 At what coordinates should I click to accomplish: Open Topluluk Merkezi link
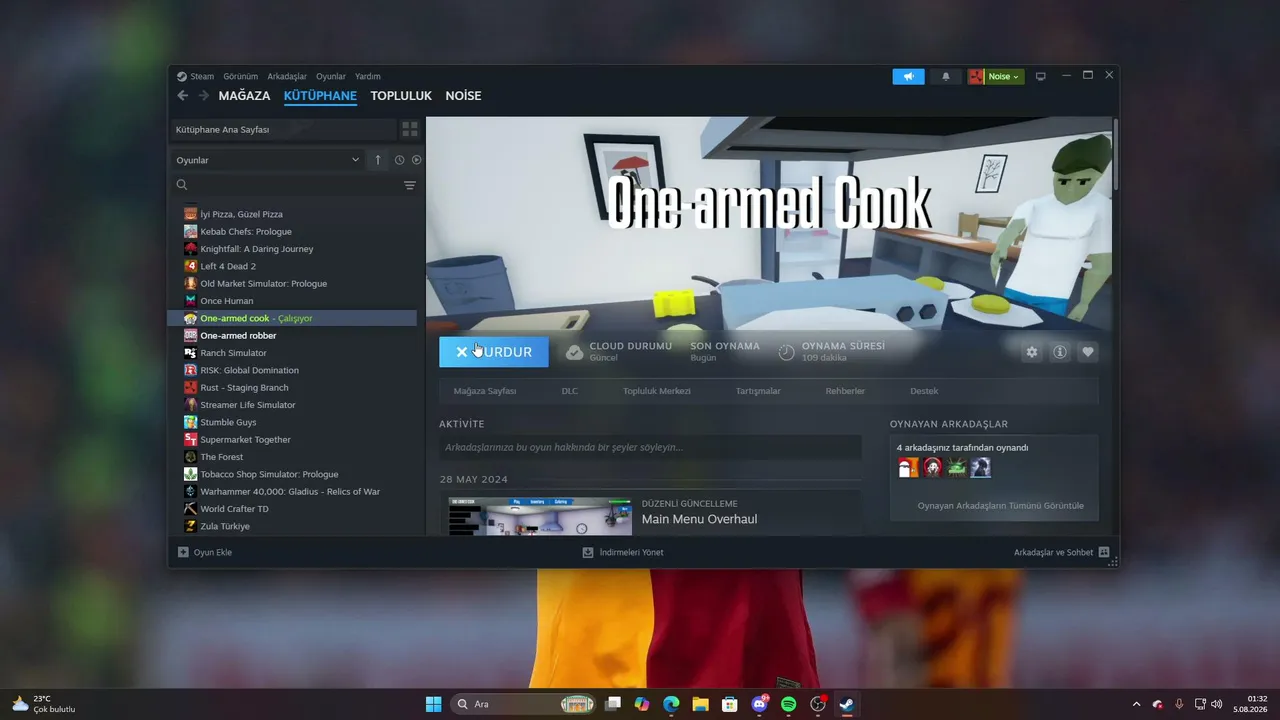(x=657, y=391)
